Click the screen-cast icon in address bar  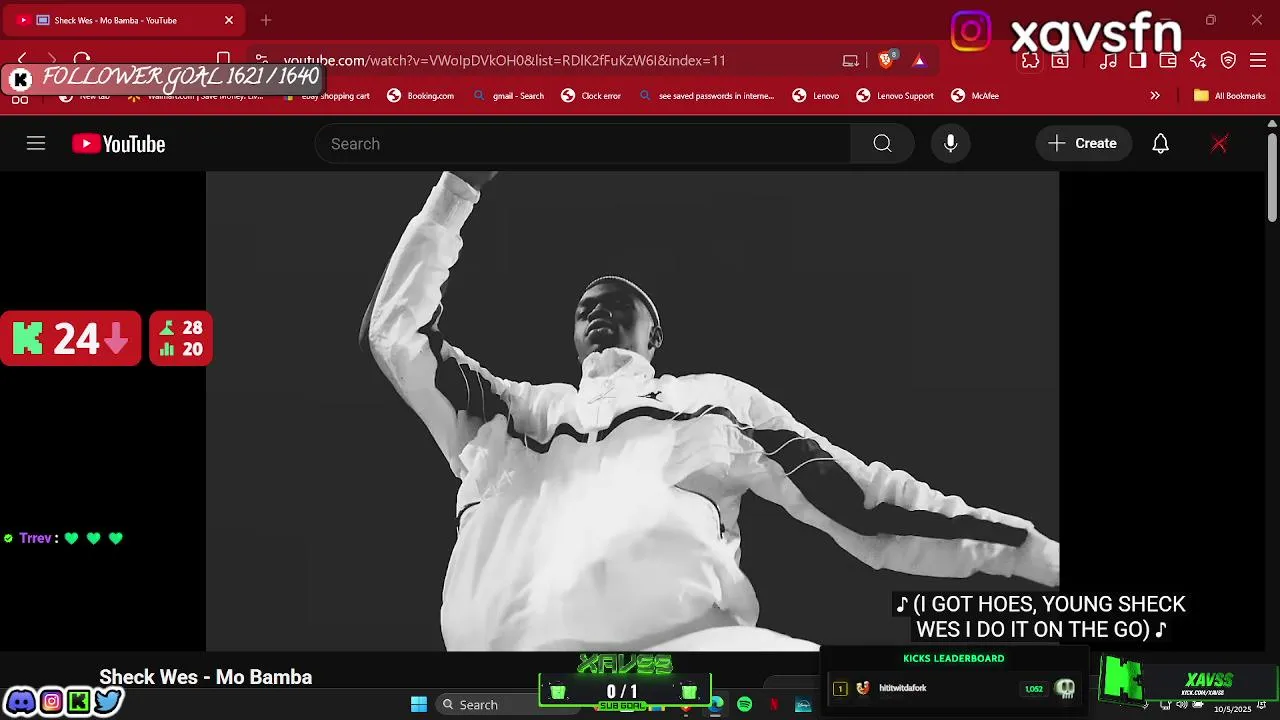pyautogui.click(x=851, y=60)
